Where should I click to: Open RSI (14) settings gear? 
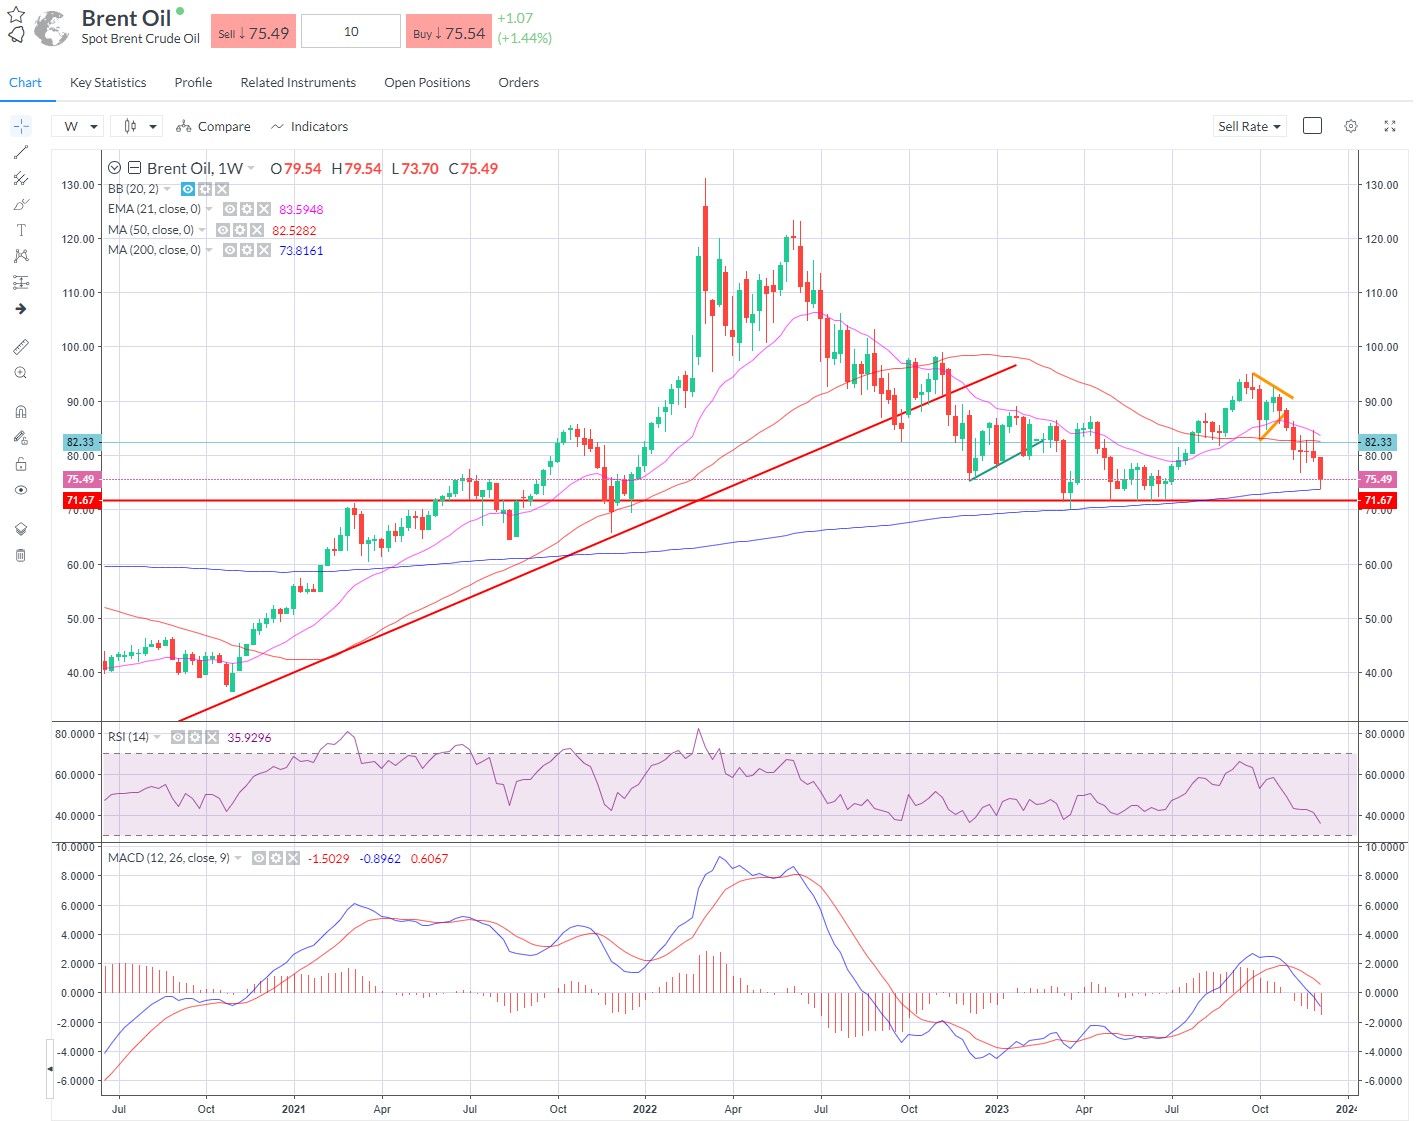[195, 737]
